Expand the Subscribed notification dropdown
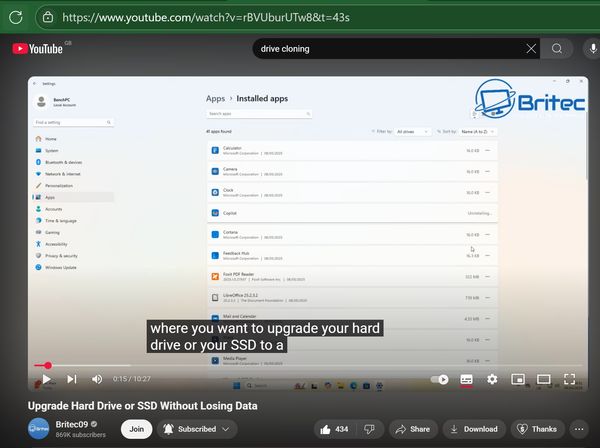This screenshot has height=448, width=600. pyautogui.click(x=197, y=429)
